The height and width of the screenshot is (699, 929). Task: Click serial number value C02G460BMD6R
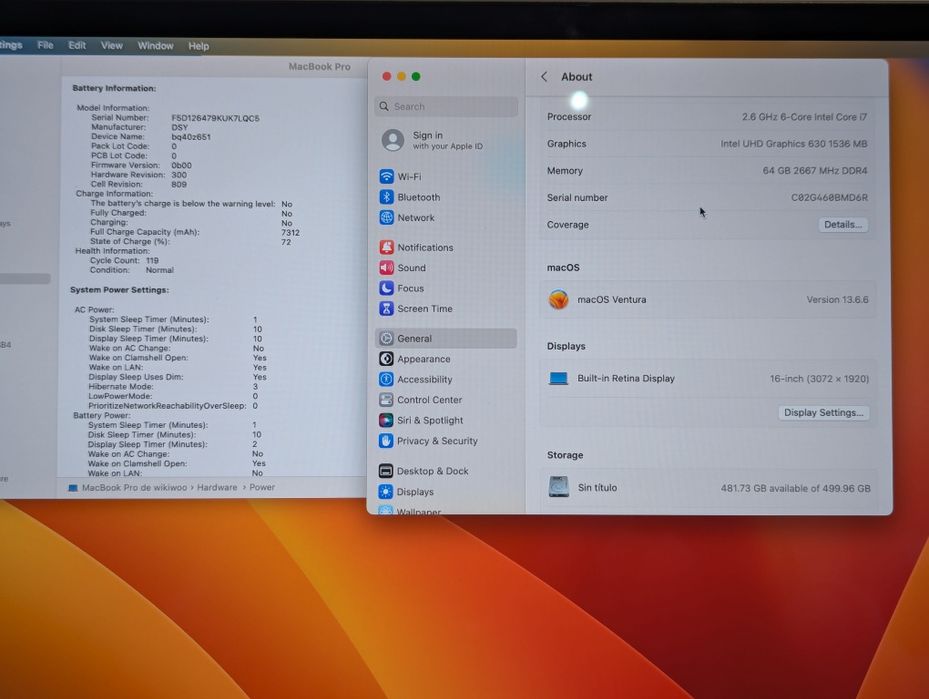click(829, 197)
